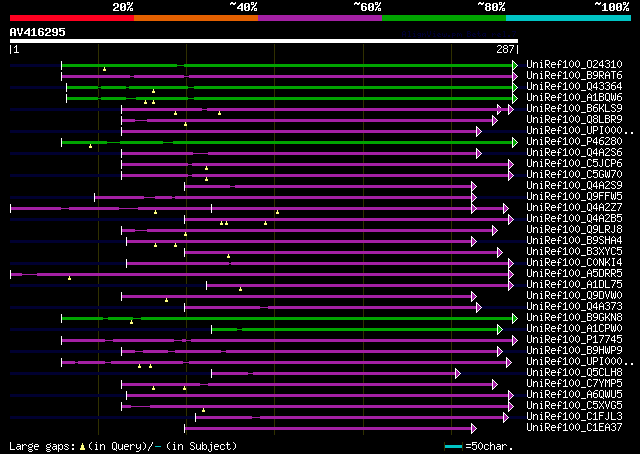Select the UniRef100_A1DL75 label

[x=574, y=285]
